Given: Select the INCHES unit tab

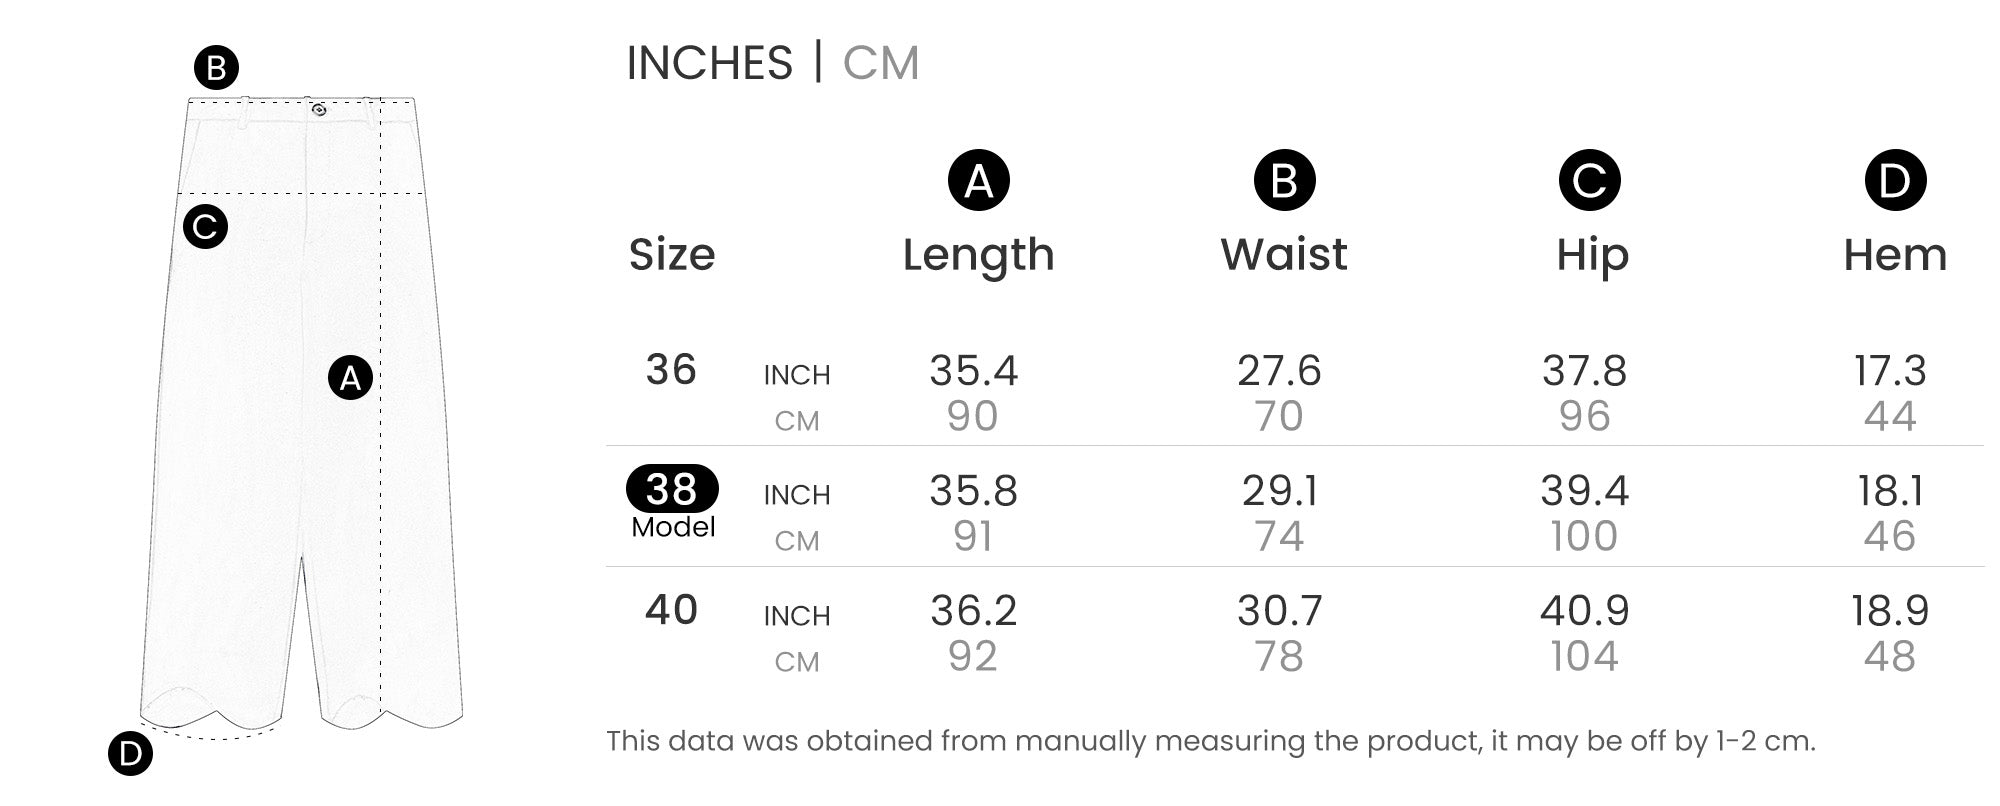Looking at the screenshot, I should tap(709, 63).
